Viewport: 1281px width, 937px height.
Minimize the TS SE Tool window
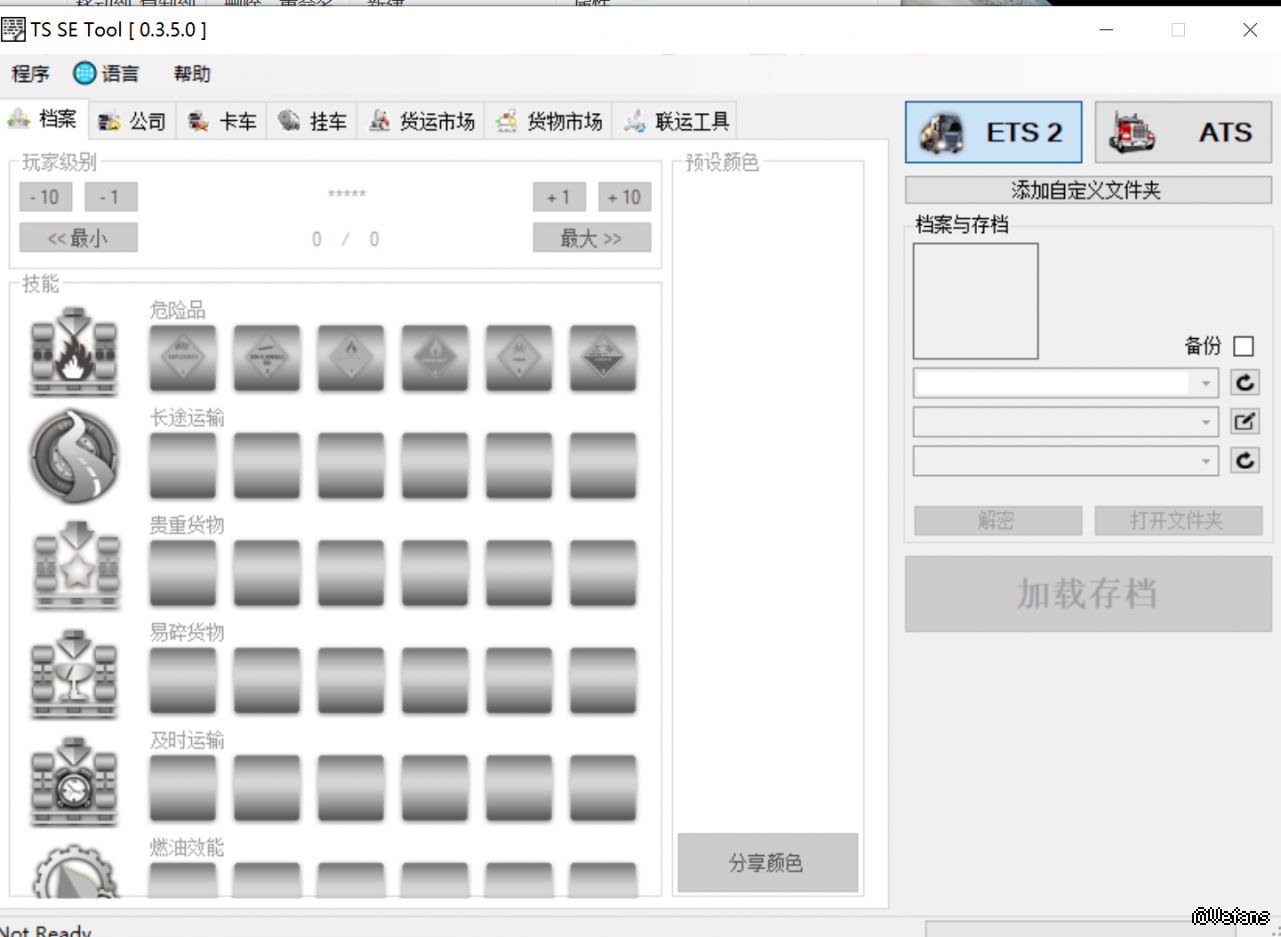coord(1105,30)
